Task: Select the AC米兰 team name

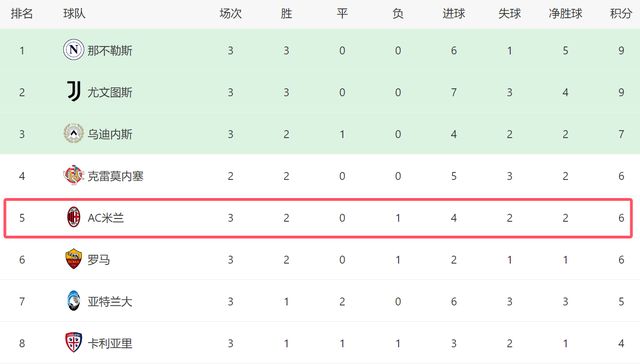Action: tap(106, 218)
